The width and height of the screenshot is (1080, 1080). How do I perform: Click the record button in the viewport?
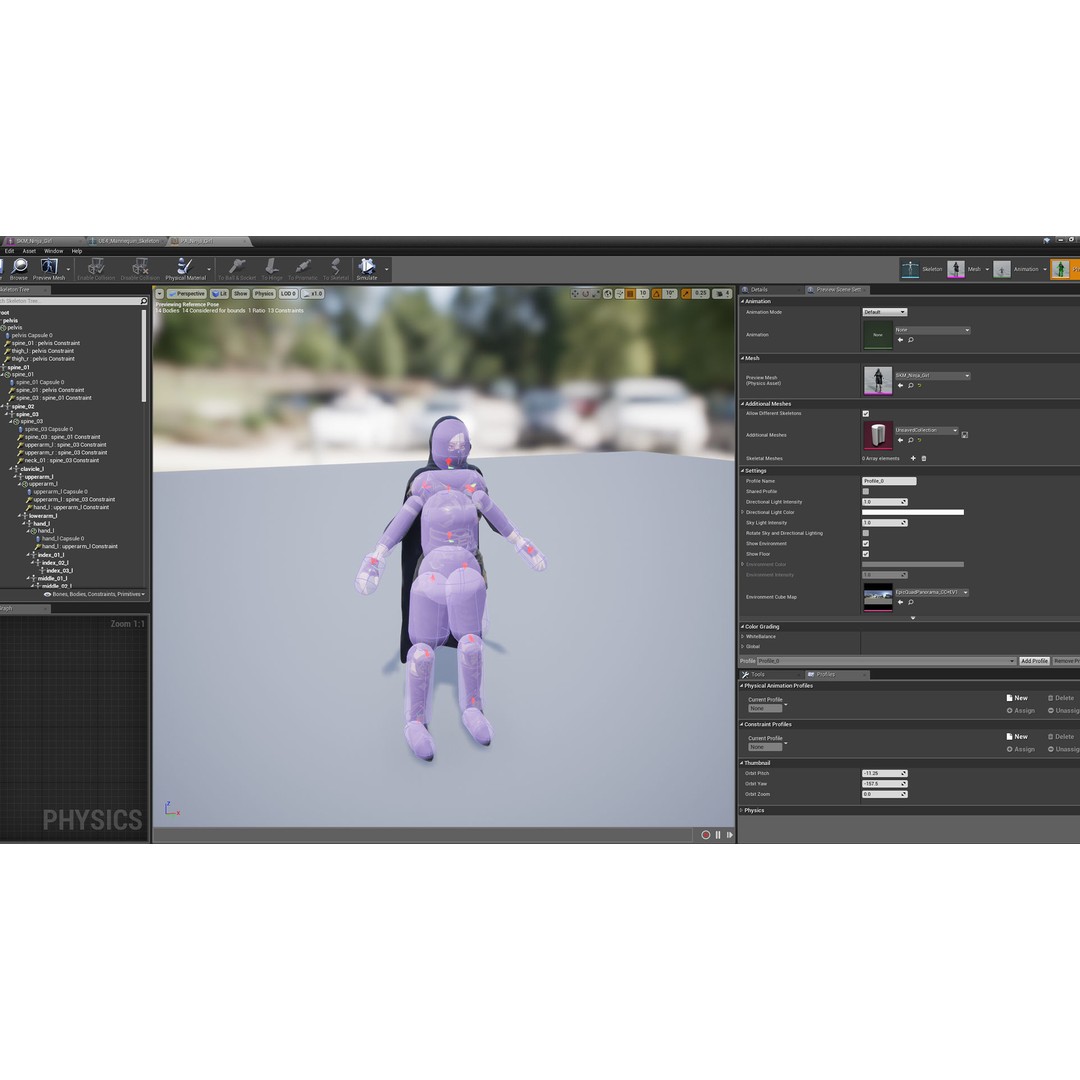[x=705, y=835]
